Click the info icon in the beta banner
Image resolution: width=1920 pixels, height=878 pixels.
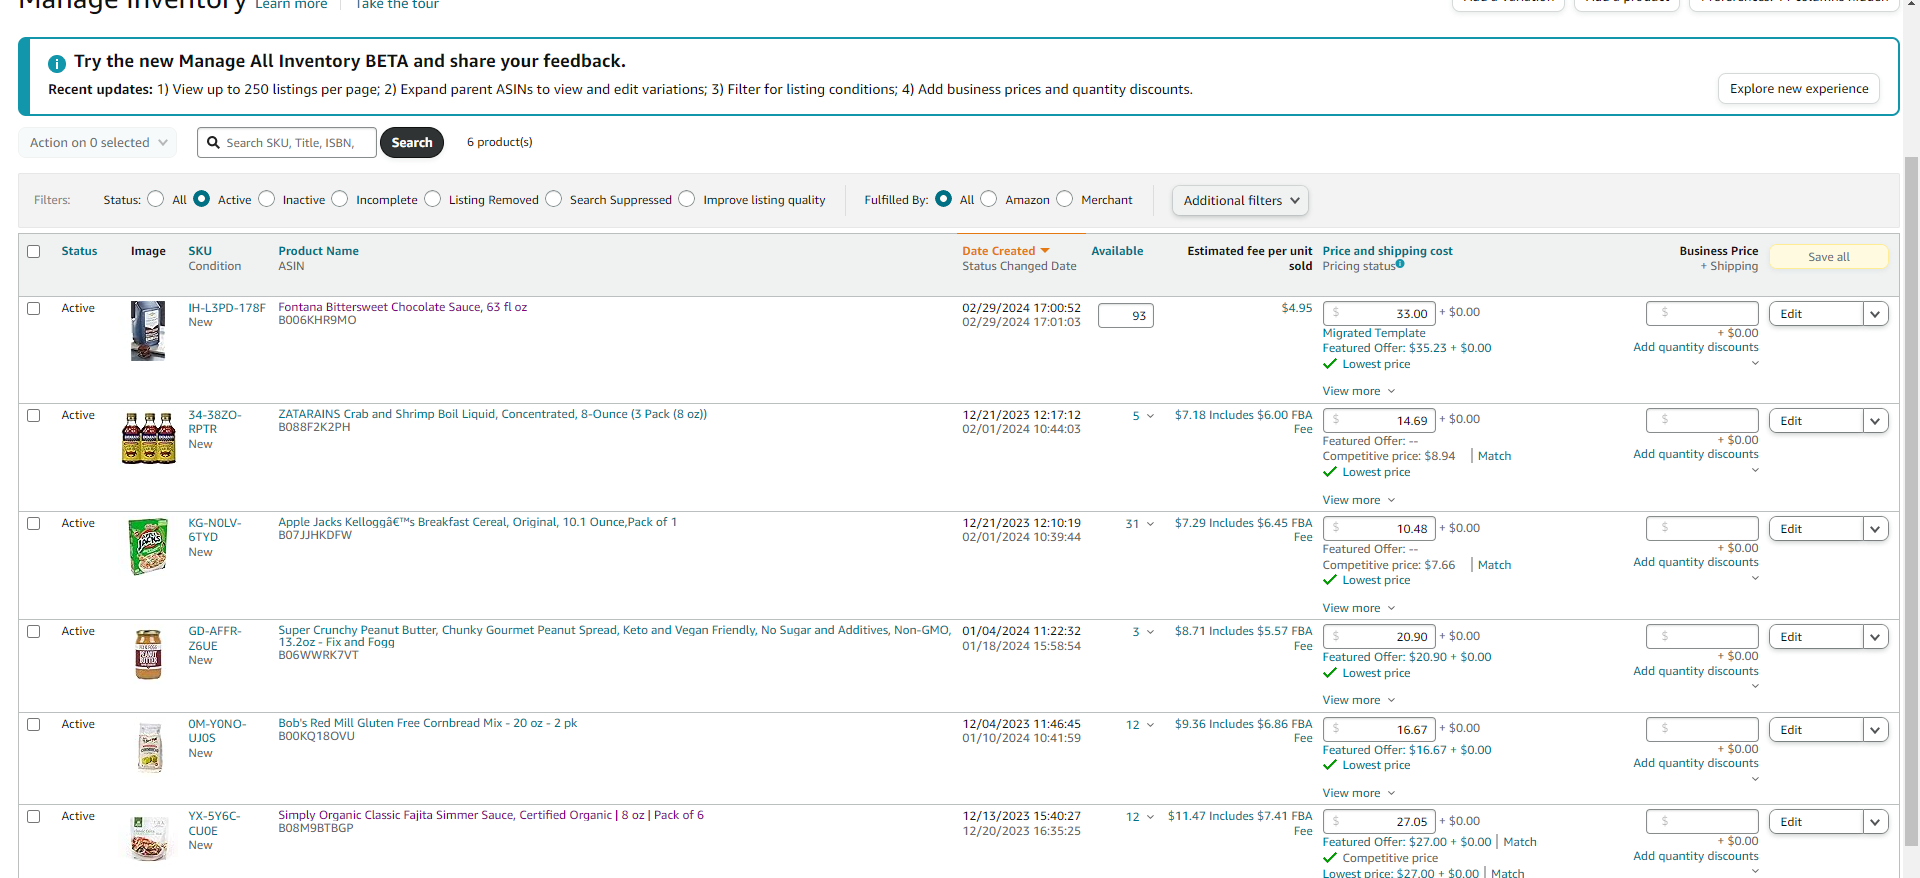point(57,63)
